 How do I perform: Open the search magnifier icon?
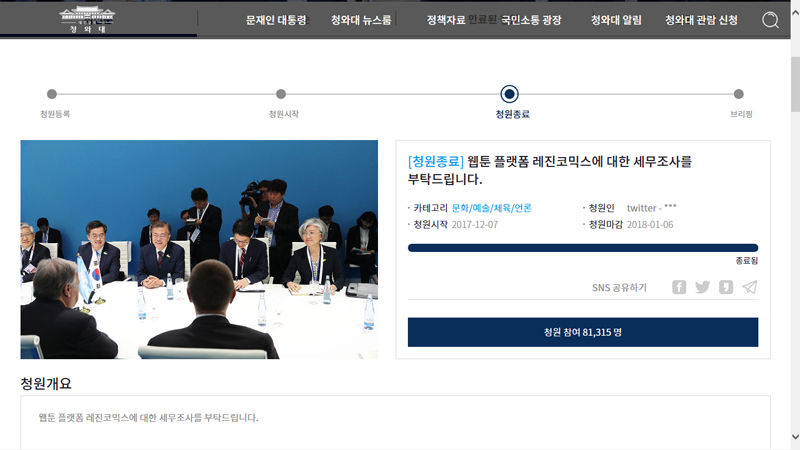tap(770, 20)
